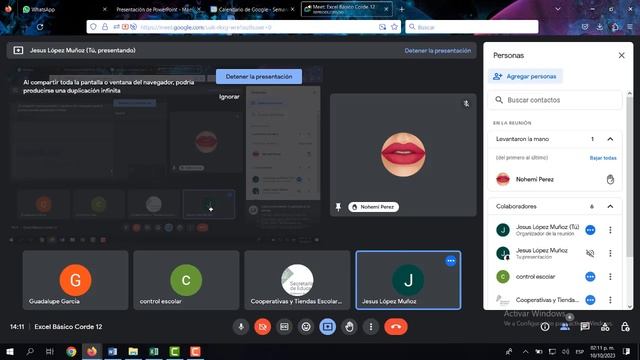This screenshot has height=360, width=640.
Task: Turn on the camera in Meet
Action: (x=262, y=327)
